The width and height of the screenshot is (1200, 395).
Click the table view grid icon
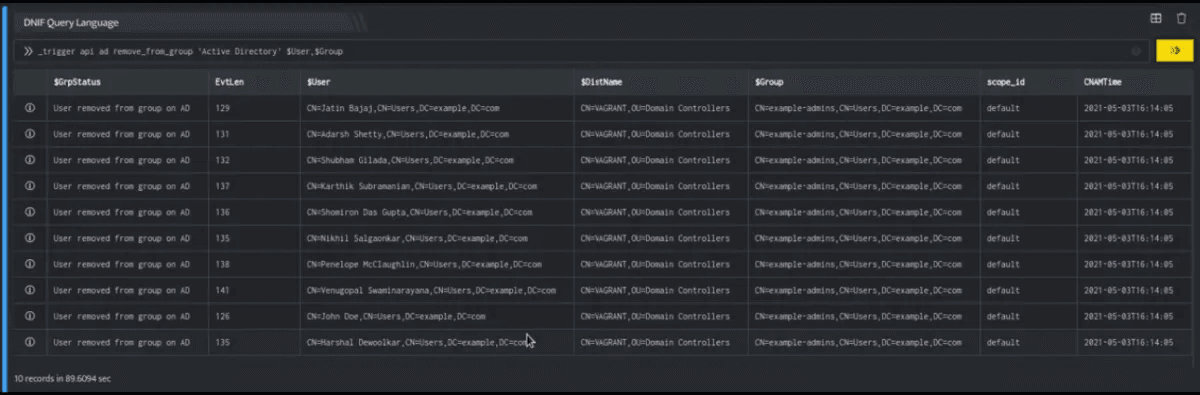click(1155, 18)
